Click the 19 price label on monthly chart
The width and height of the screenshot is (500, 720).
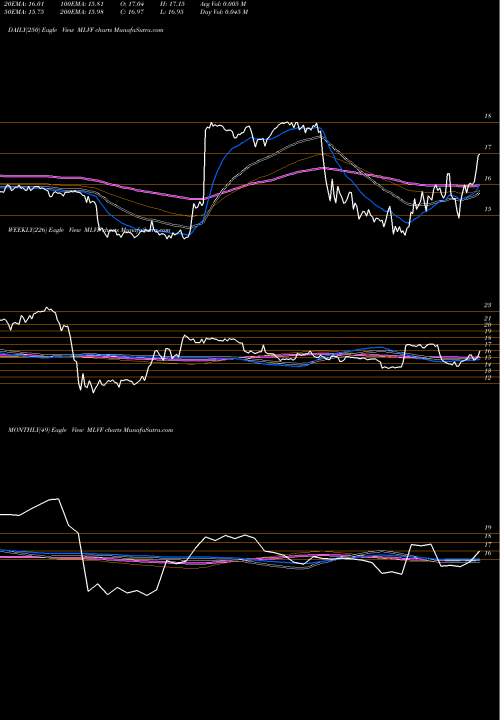489,528
